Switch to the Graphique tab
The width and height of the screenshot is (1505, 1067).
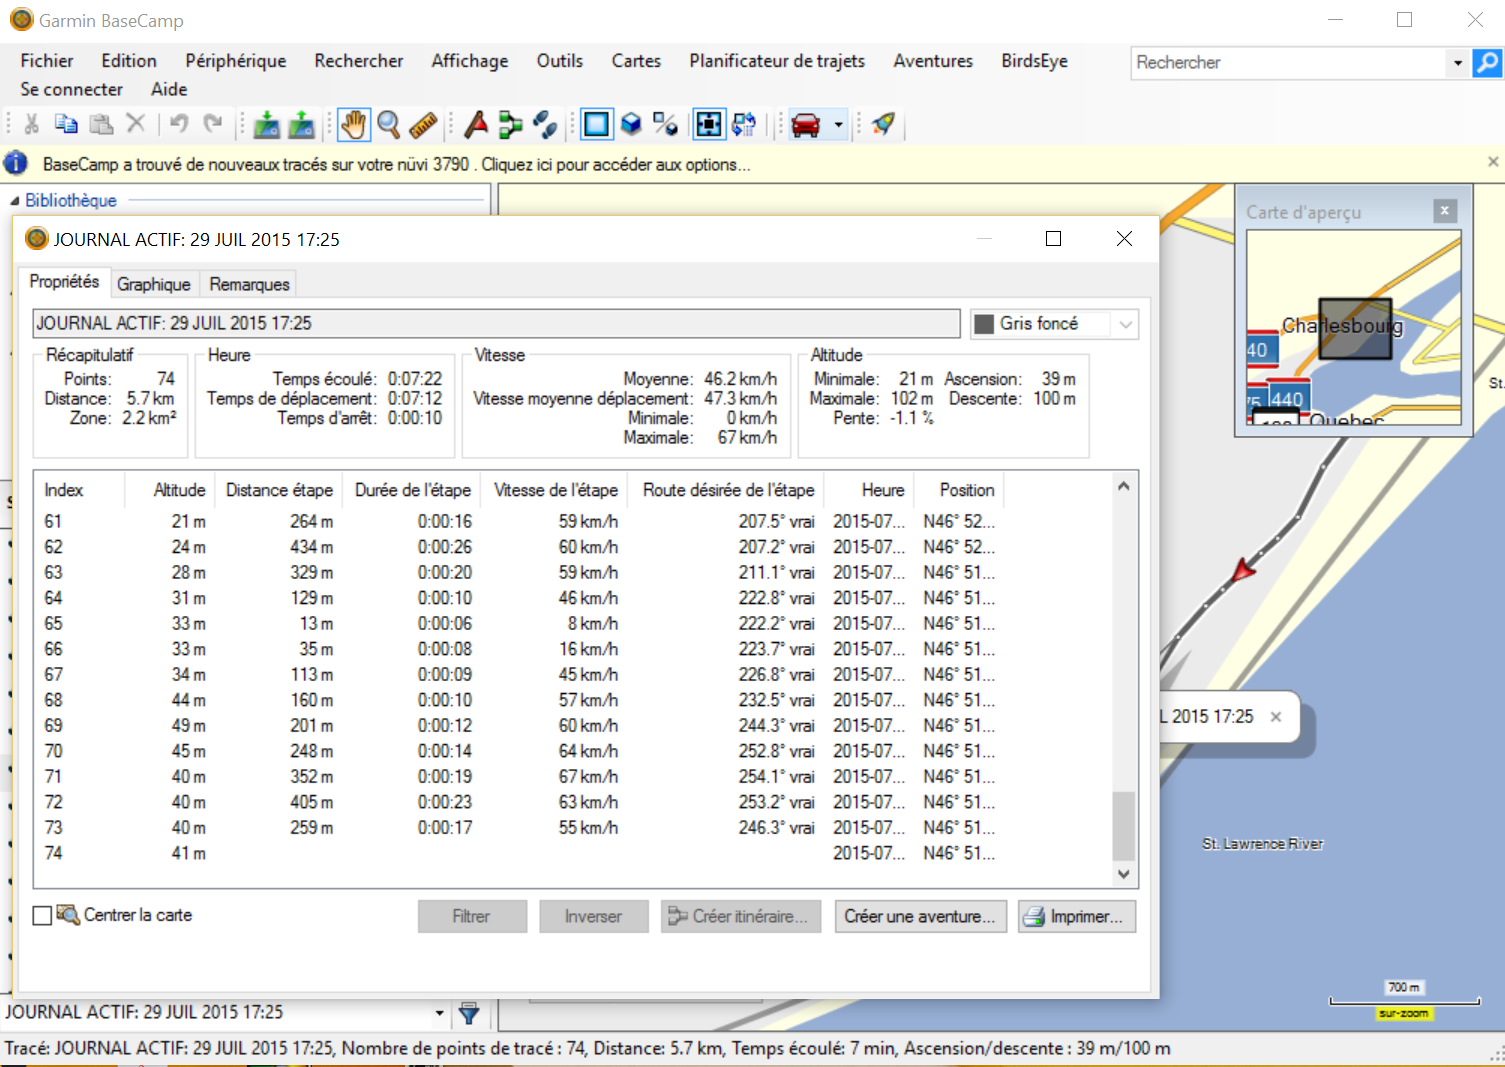coord(154,285)
